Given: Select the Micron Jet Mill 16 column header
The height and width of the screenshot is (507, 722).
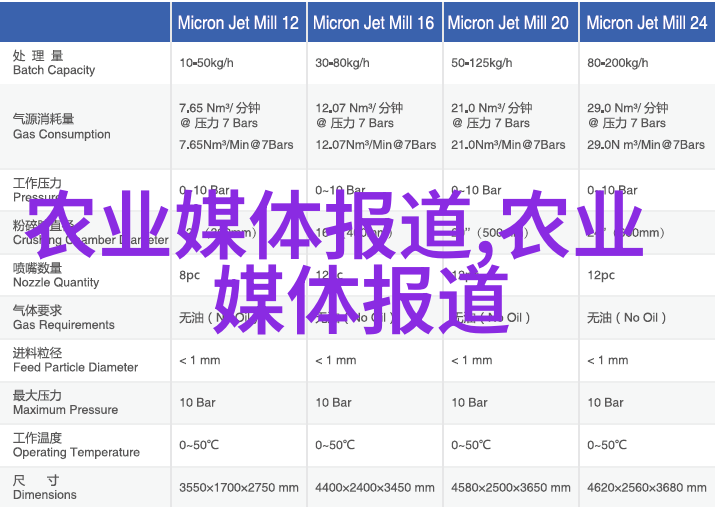Looking at the screenshot, I should coord(373,23).
